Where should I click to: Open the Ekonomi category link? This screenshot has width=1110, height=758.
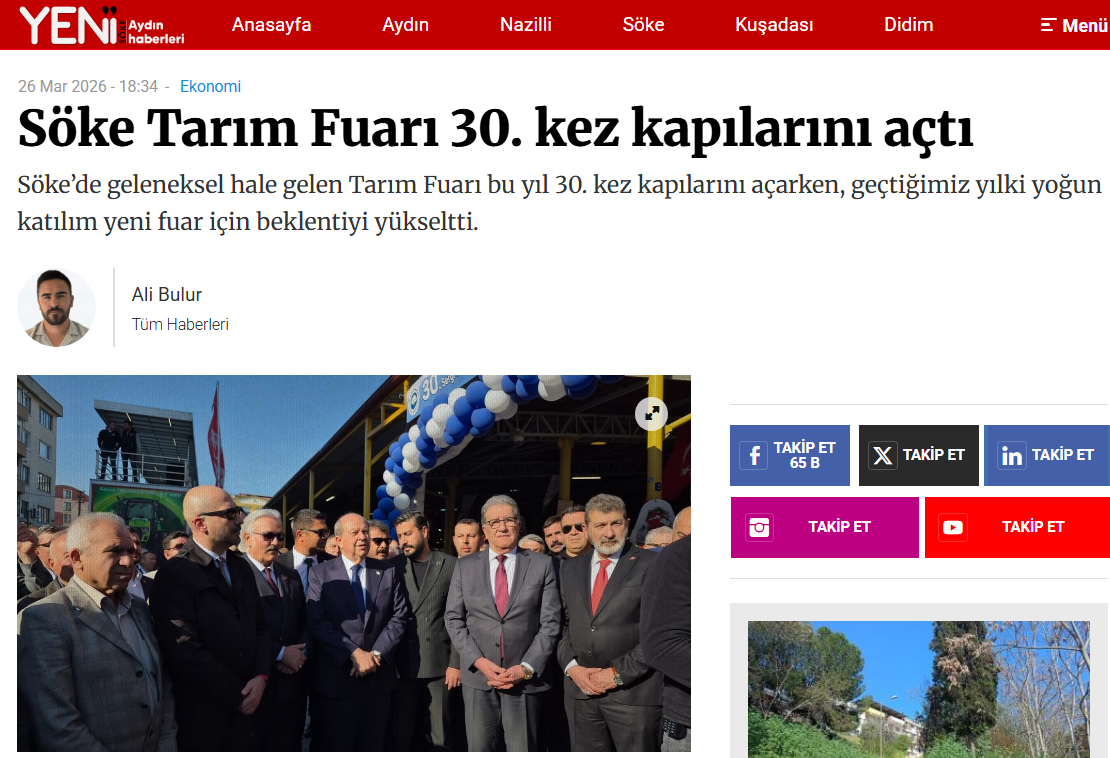click(x=210, y=86)
